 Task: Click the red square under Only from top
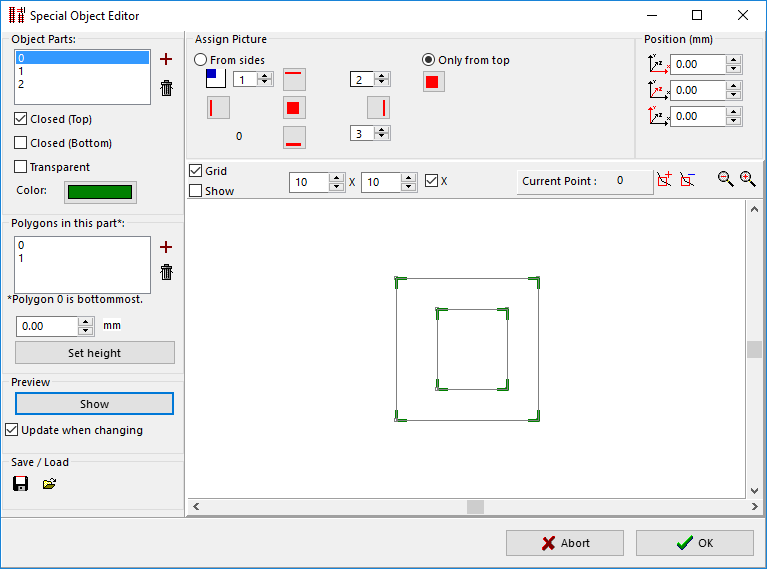(433, 81)
